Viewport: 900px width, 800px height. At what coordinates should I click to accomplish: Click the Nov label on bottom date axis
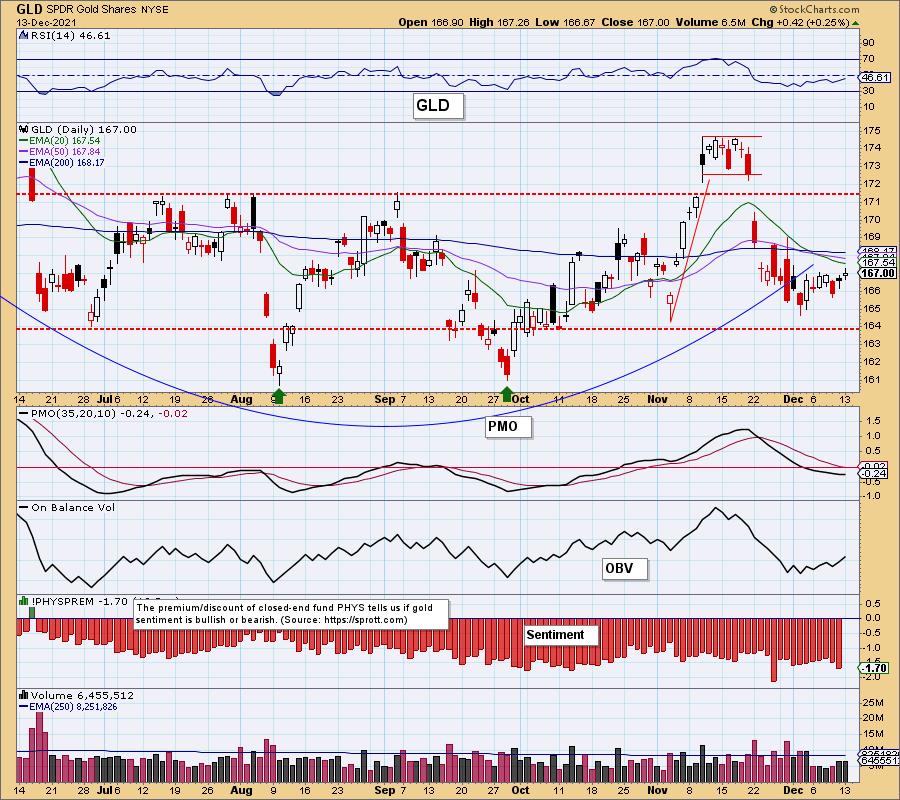pyautogui.click(x=657, y=790)
